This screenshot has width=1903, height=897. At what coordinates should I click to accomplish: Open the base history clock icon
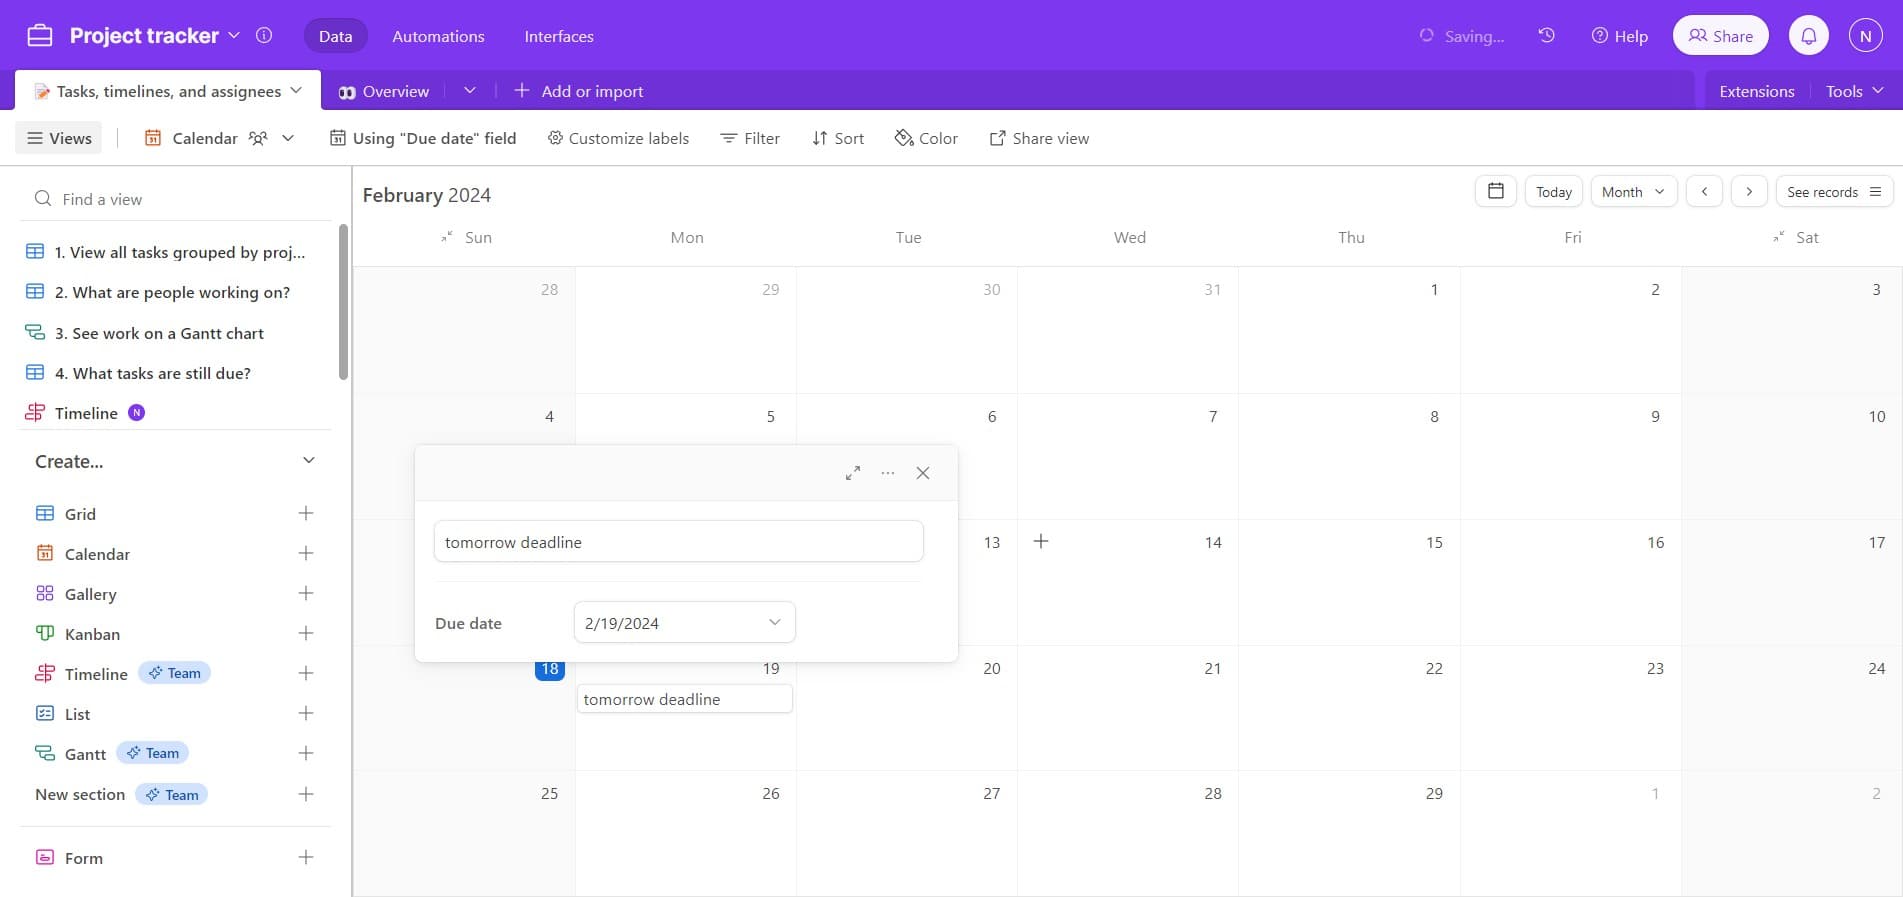coord(1547,35)
